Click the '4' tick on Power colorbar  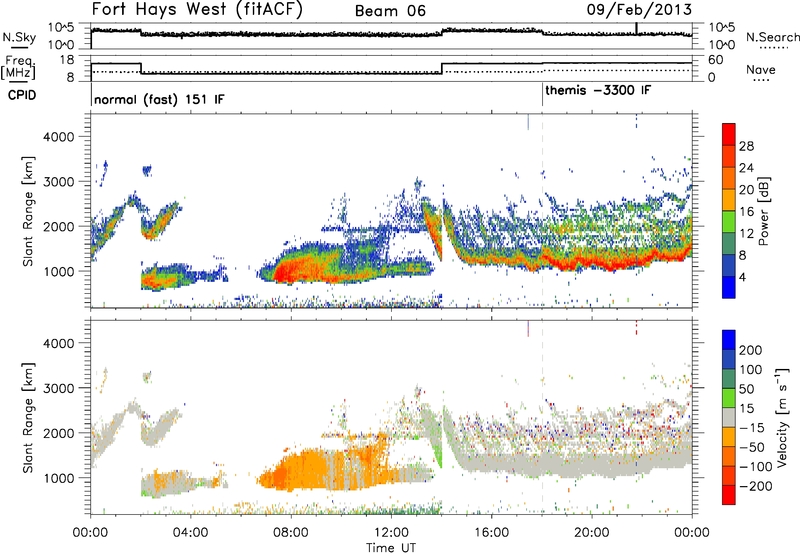(743, 277)
